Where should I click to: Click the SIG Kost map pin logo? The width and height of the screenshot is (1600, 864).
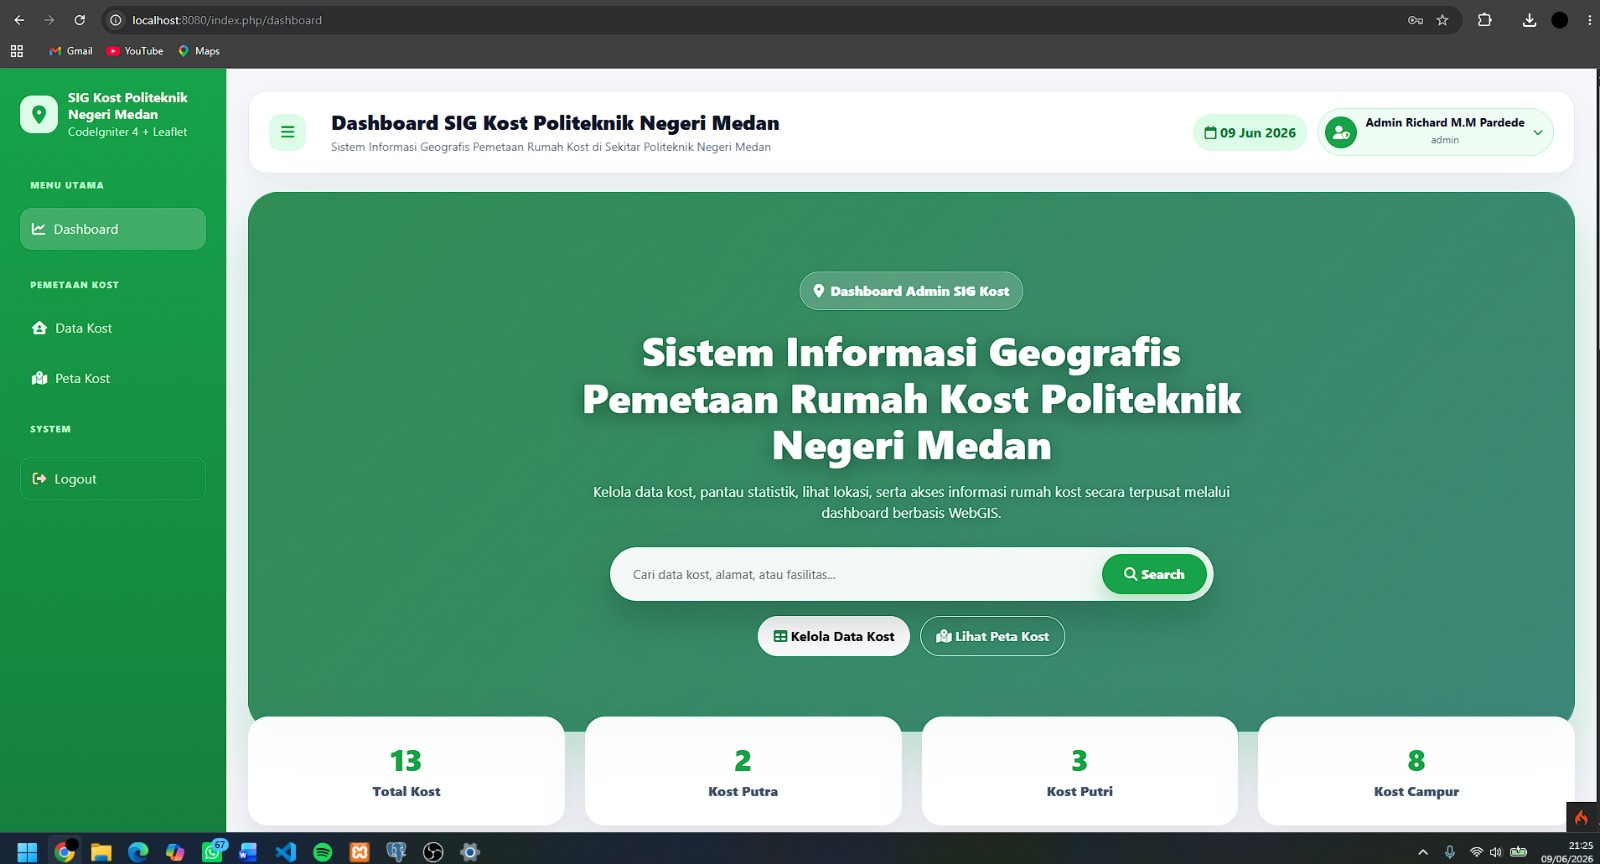[39, 114]
